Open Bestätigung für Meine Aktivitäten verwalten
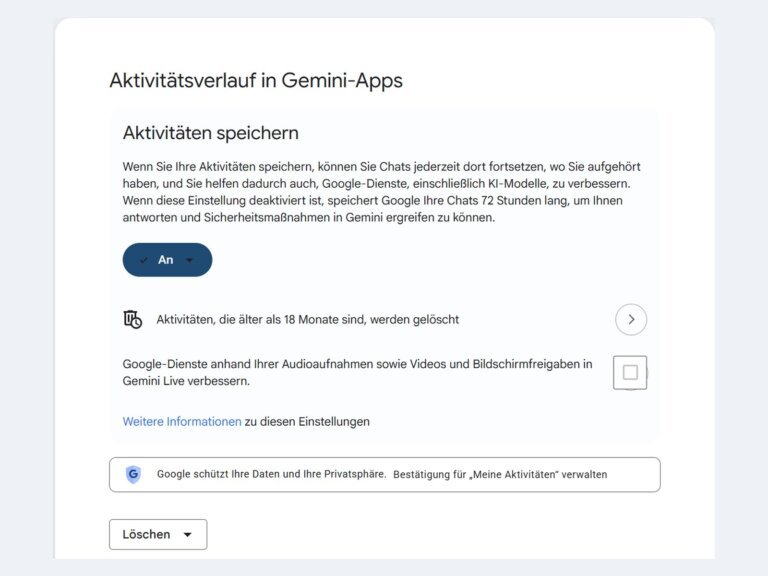This screenshot has height=576, width=768. click(x=500, y=475)
